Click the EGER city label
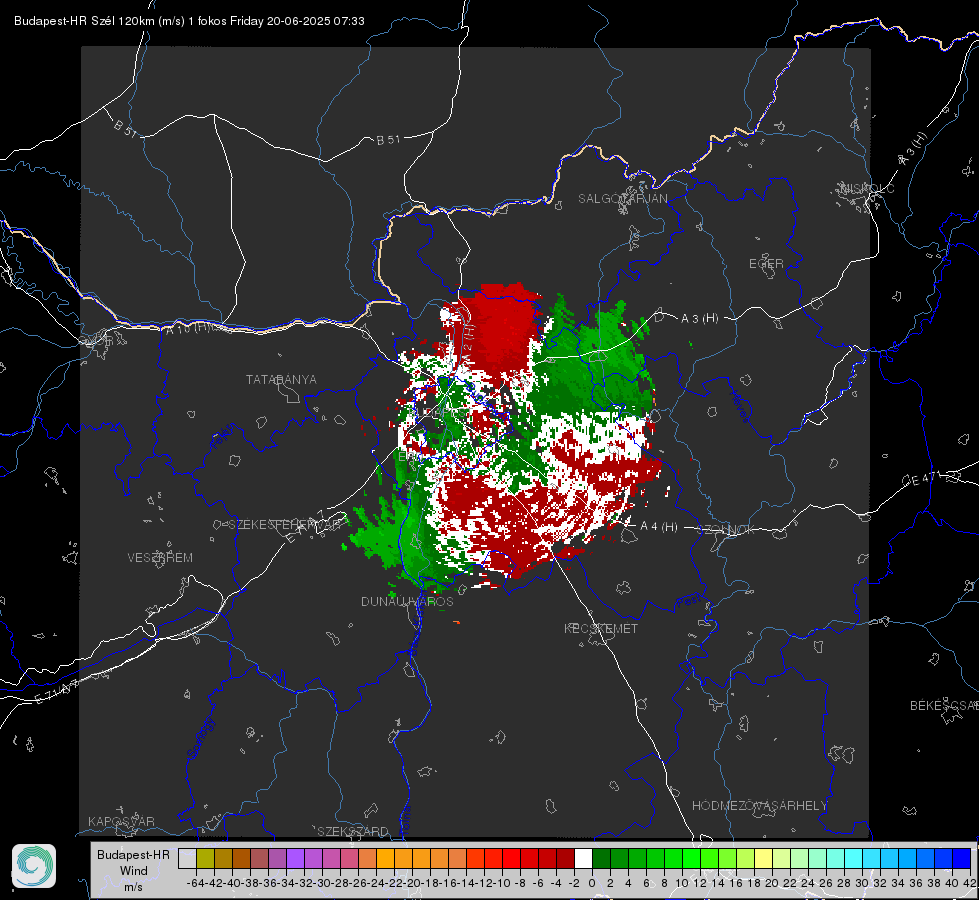This screenshot has width=979, height=900. [766, 264]
